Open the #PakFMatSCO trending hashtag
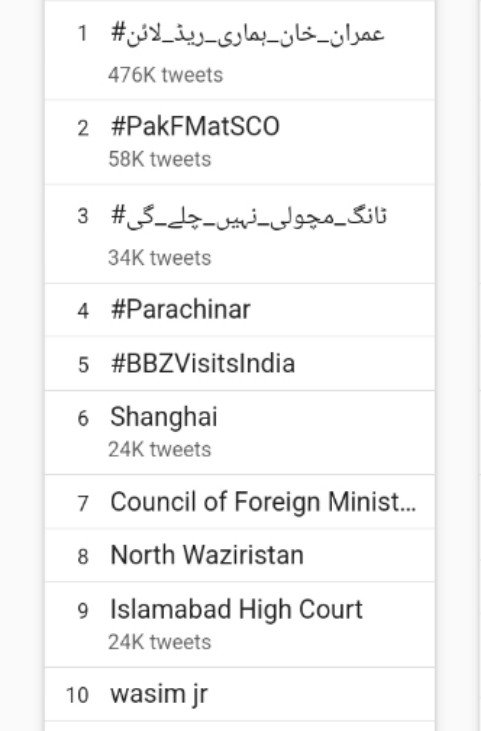 tap(240, 142)
